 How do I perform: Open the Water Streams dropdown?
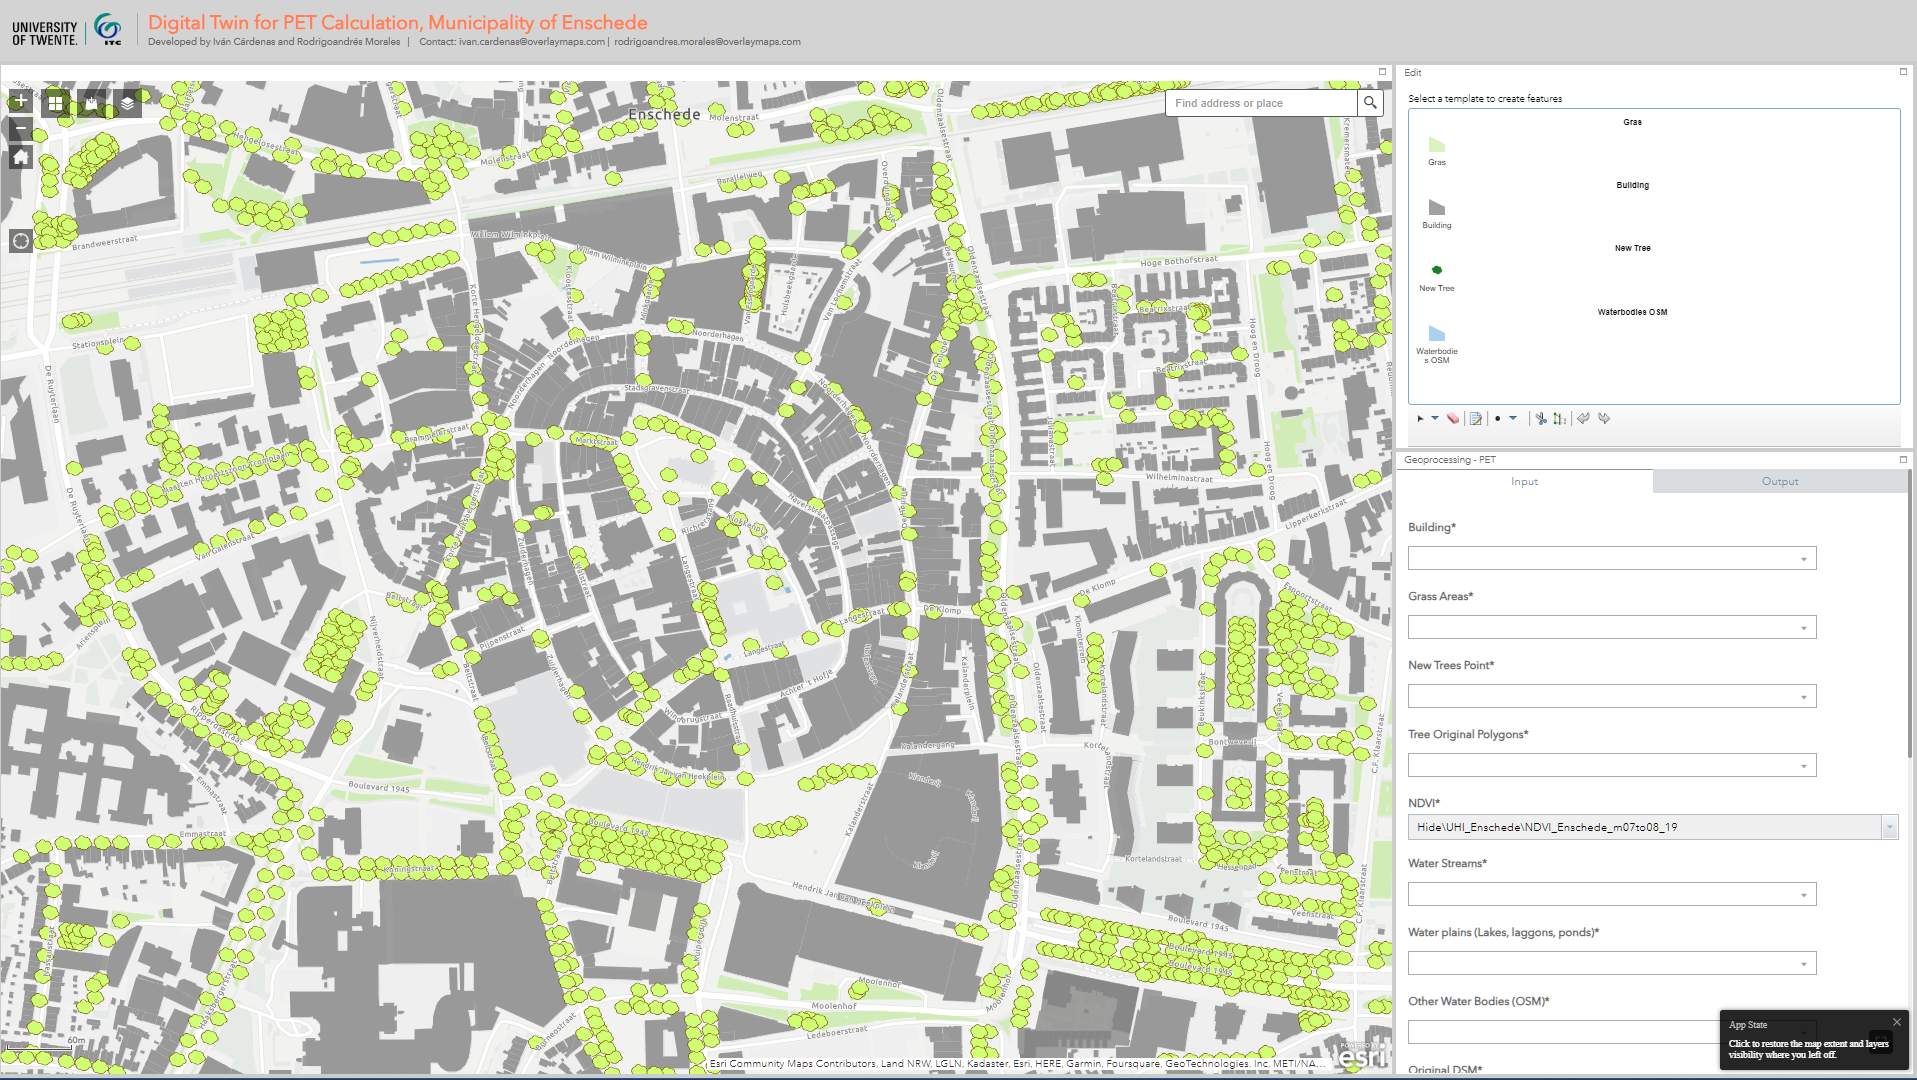pyautogui.click(x=1803, y=893)
